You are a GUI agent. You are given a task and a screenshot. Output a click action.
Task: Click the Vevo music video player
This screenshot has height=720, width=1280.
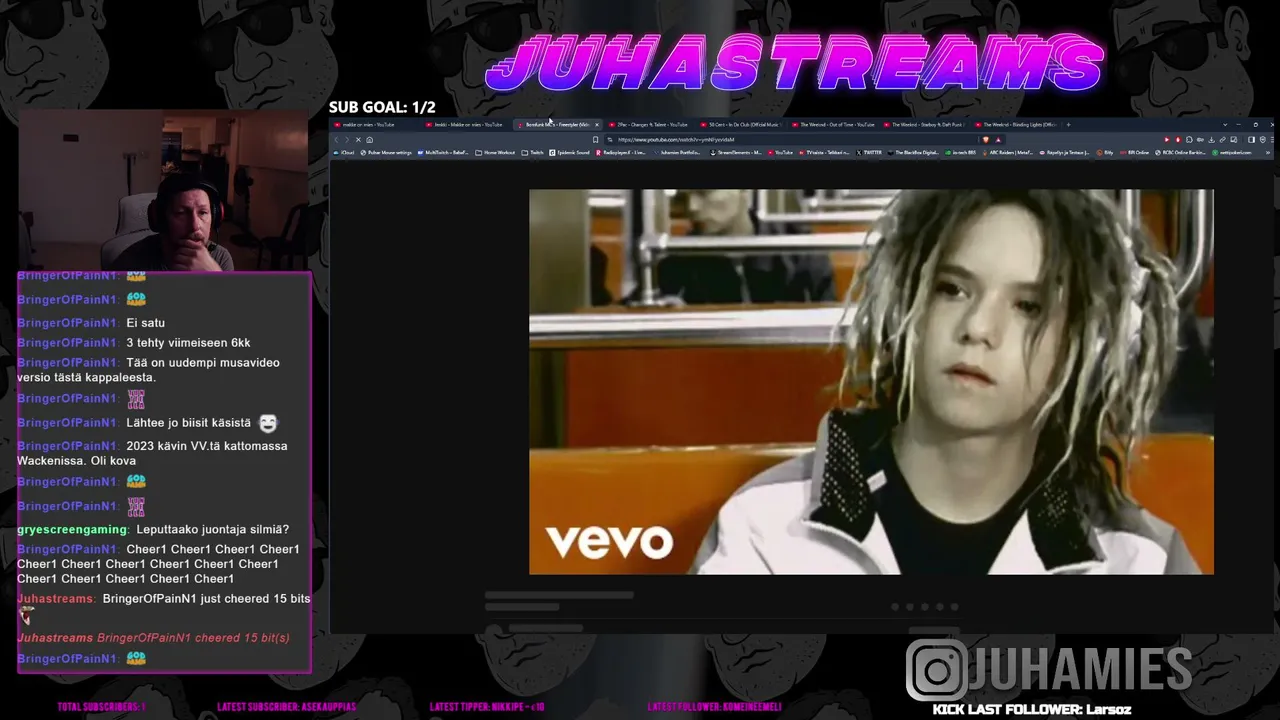pos(871,382)
